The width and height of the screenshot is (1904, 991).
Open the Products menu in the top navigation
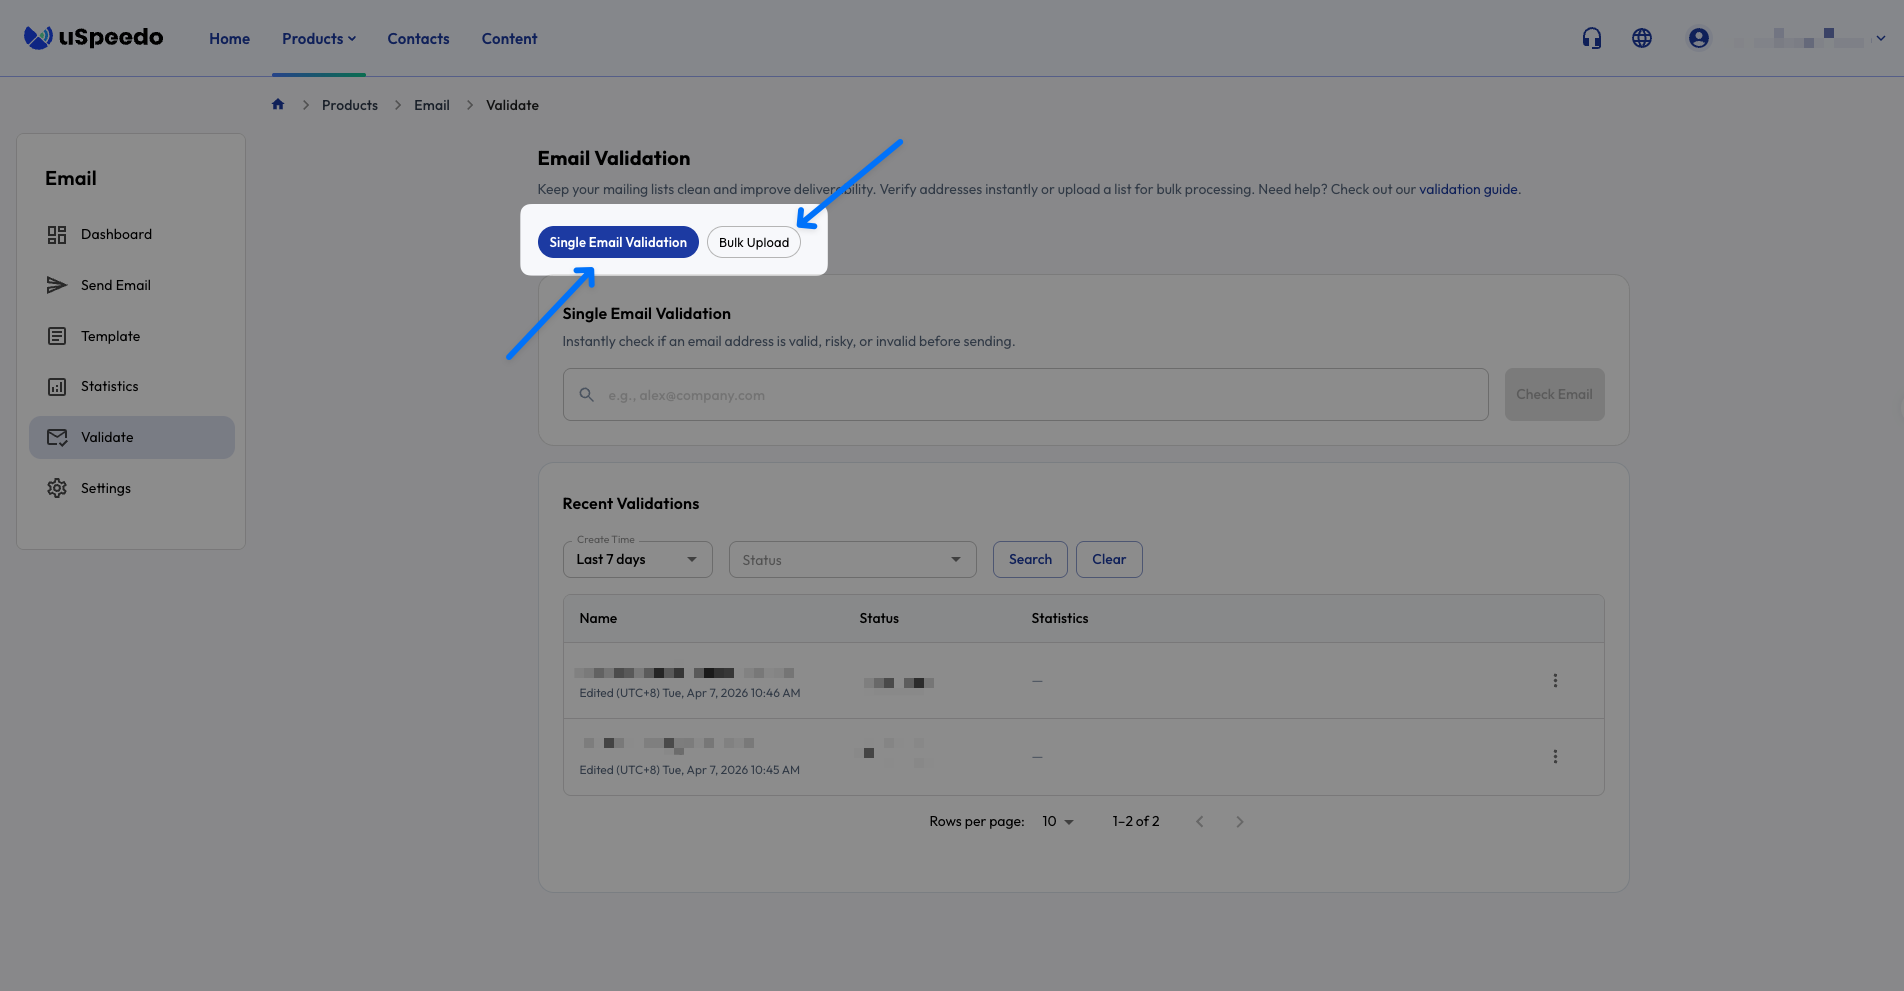318,38
